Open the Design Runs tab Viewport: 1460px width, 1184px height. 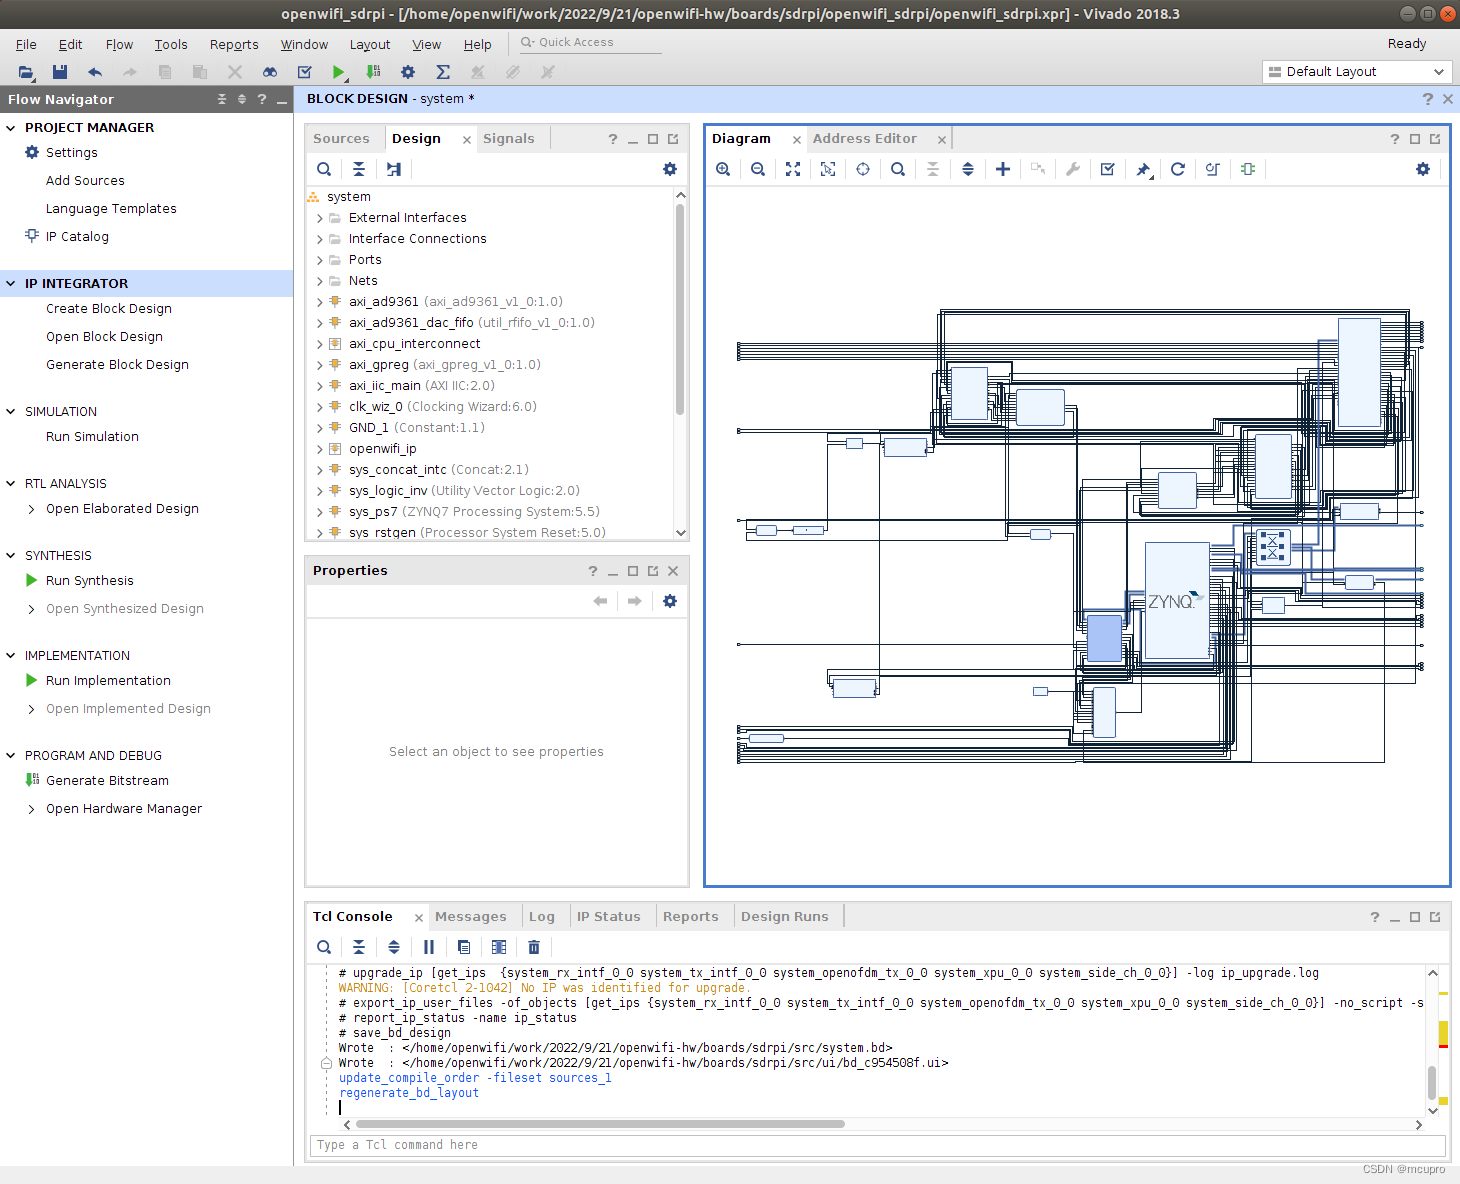tap(785, 917)
